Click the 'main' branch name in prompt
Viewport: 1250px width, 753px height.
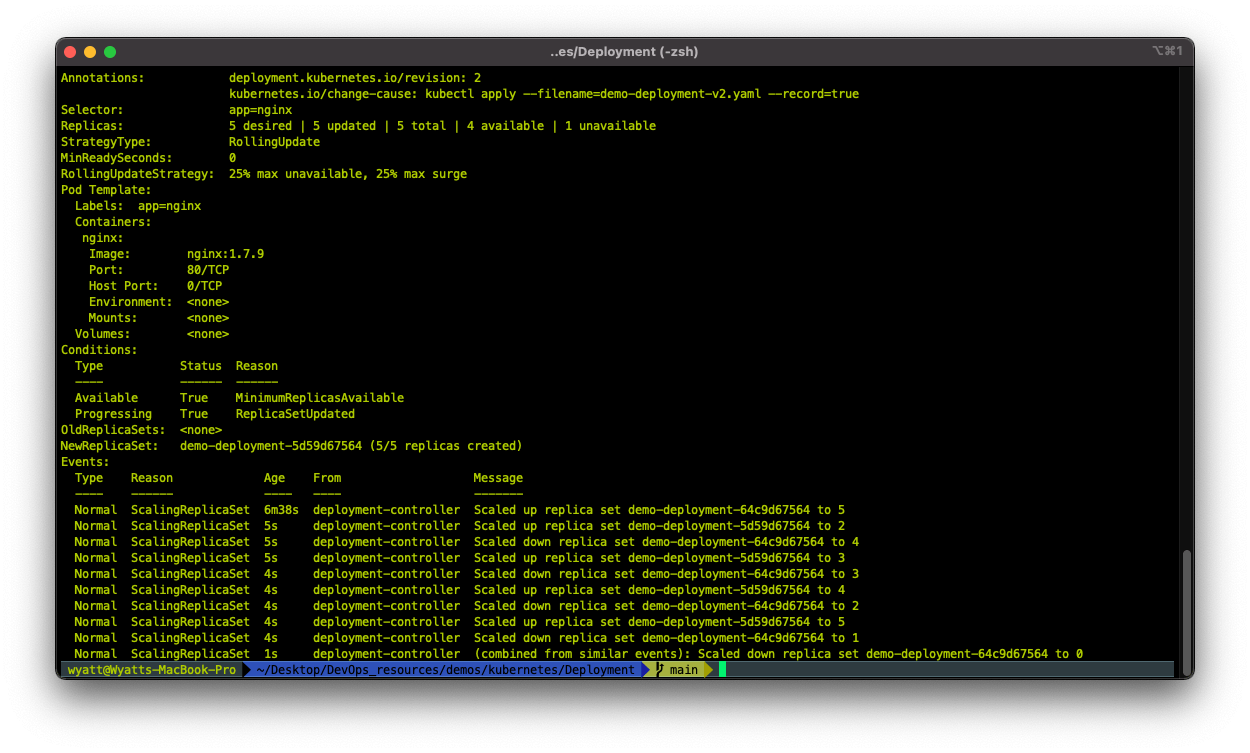[x=684, y=670]
